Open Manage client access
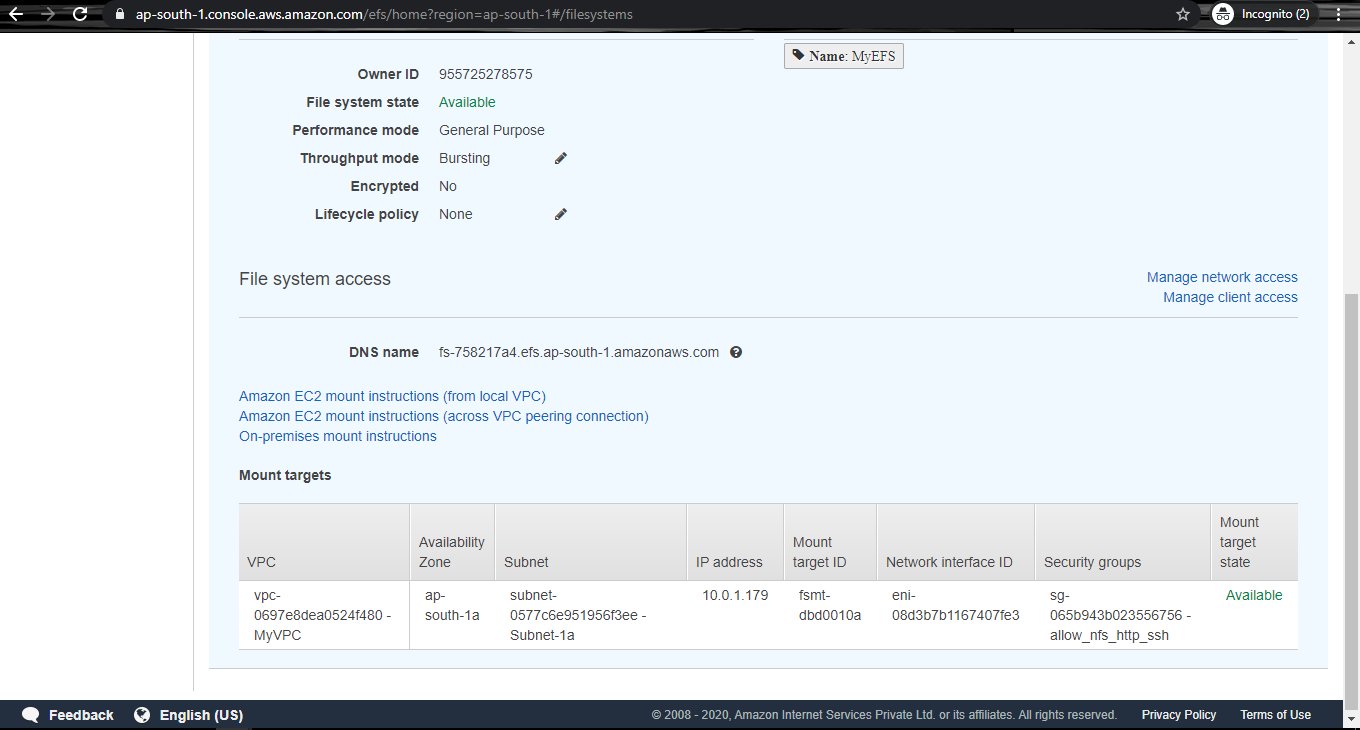Viewport: 1360px width, 730px height. click(x=1230, y=297)
